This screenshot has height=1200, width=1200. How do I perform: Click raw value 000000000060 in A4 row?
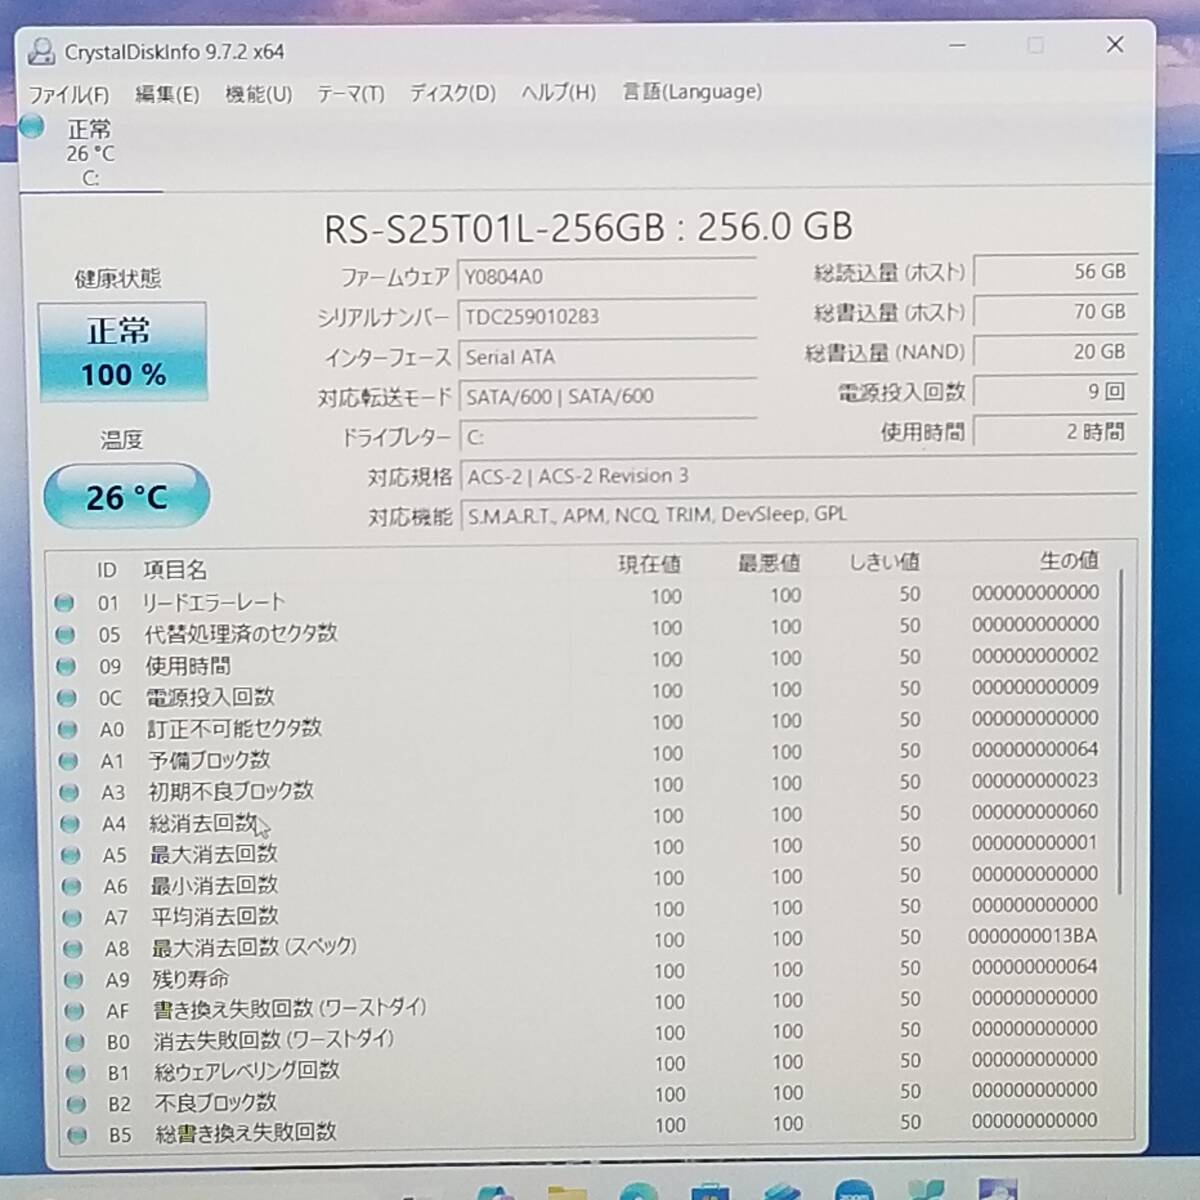[1035, 811]
